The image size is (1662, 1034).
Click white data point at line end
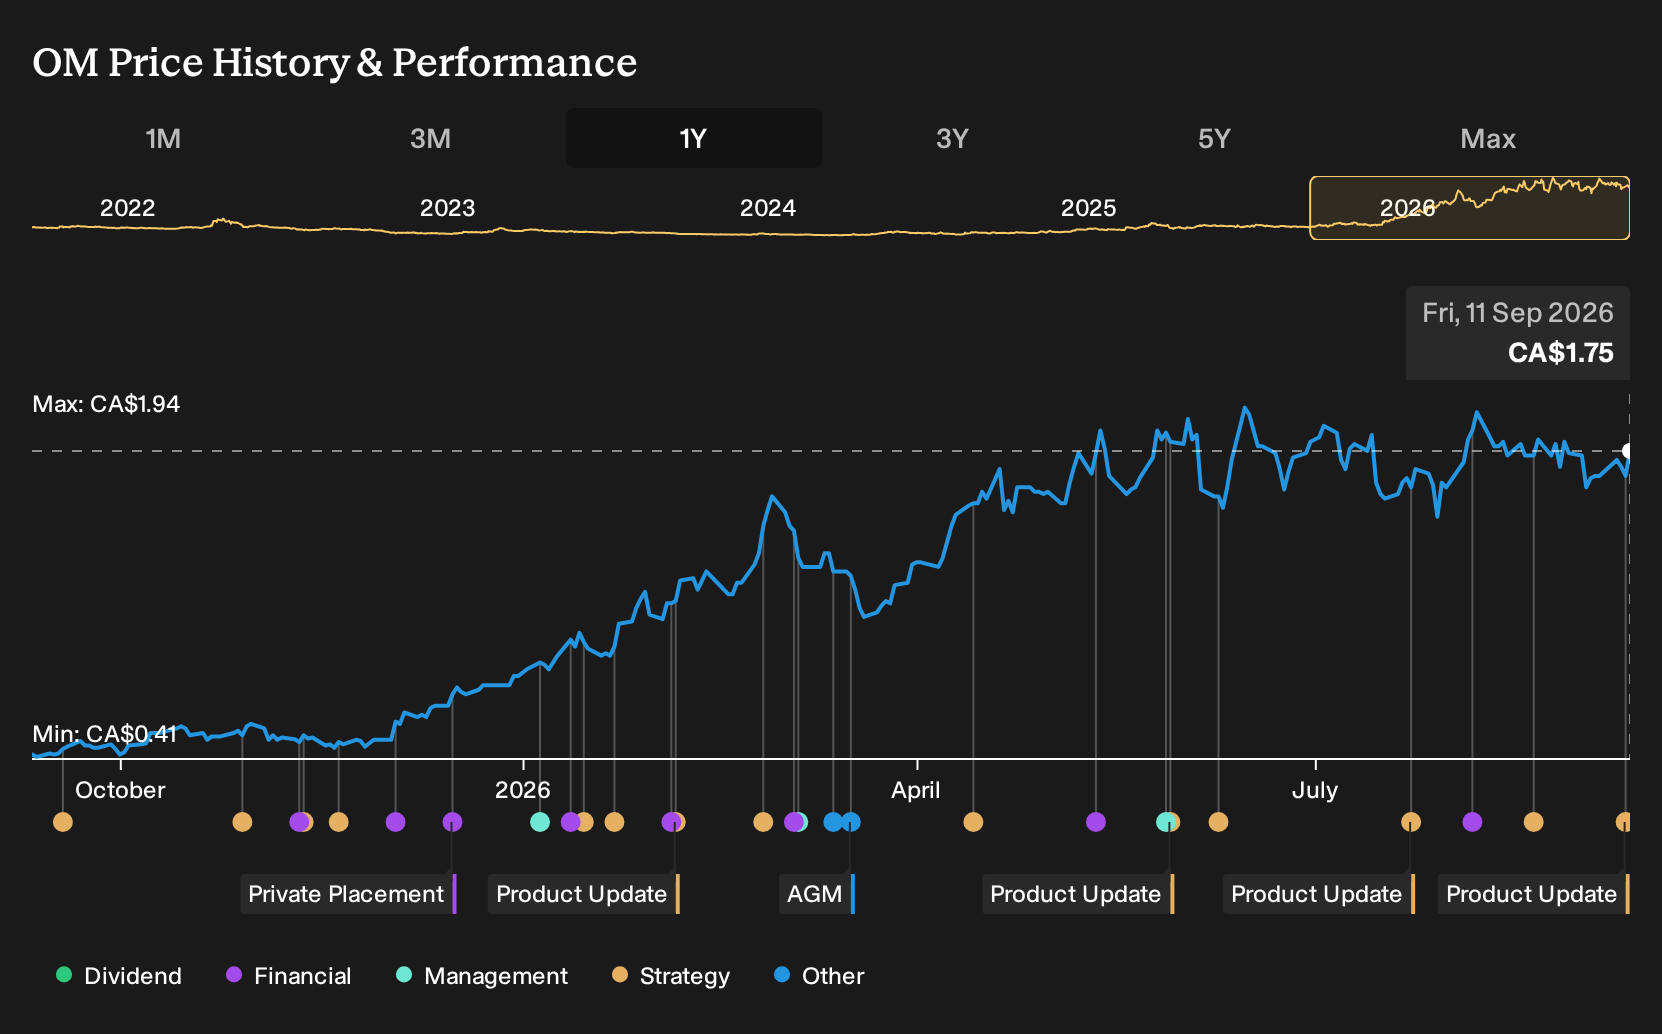1627,451
